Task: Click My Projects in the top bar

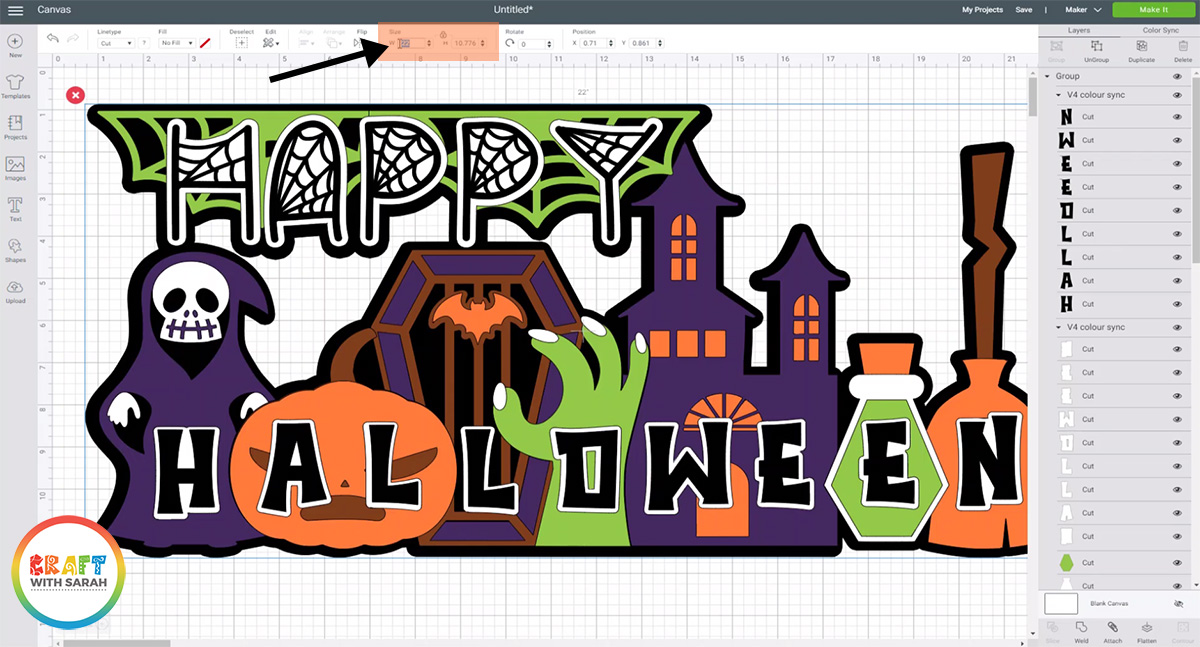Action: coord(981,9)
